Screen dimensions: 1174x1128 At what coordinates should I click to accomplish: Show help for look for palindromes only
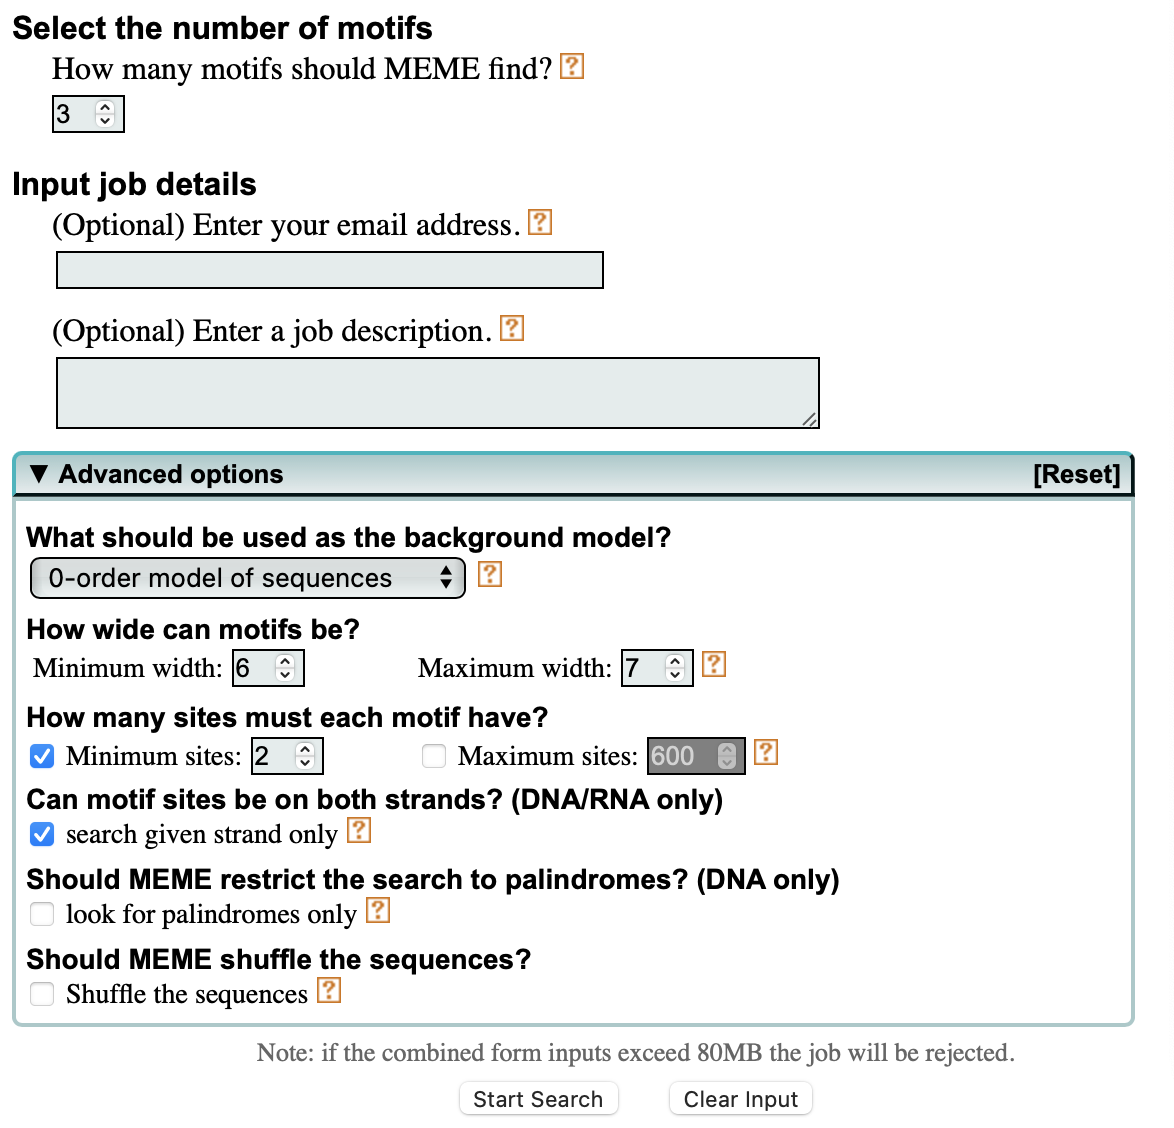[378, 911]
